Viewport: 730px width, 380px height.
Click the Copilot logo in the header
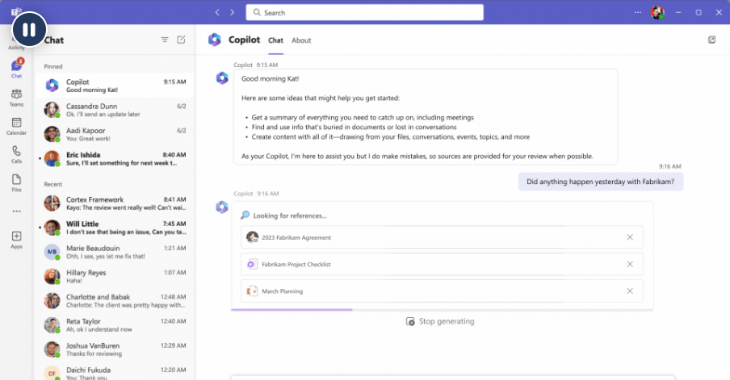(x=215, y=40)
